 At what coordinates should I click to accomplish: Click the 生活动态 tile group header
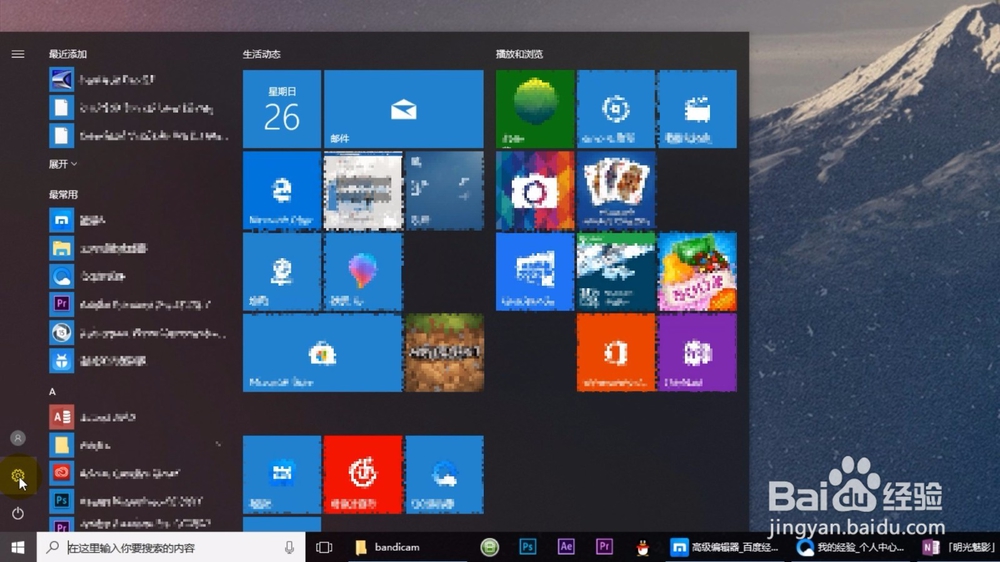coord(261,54)
